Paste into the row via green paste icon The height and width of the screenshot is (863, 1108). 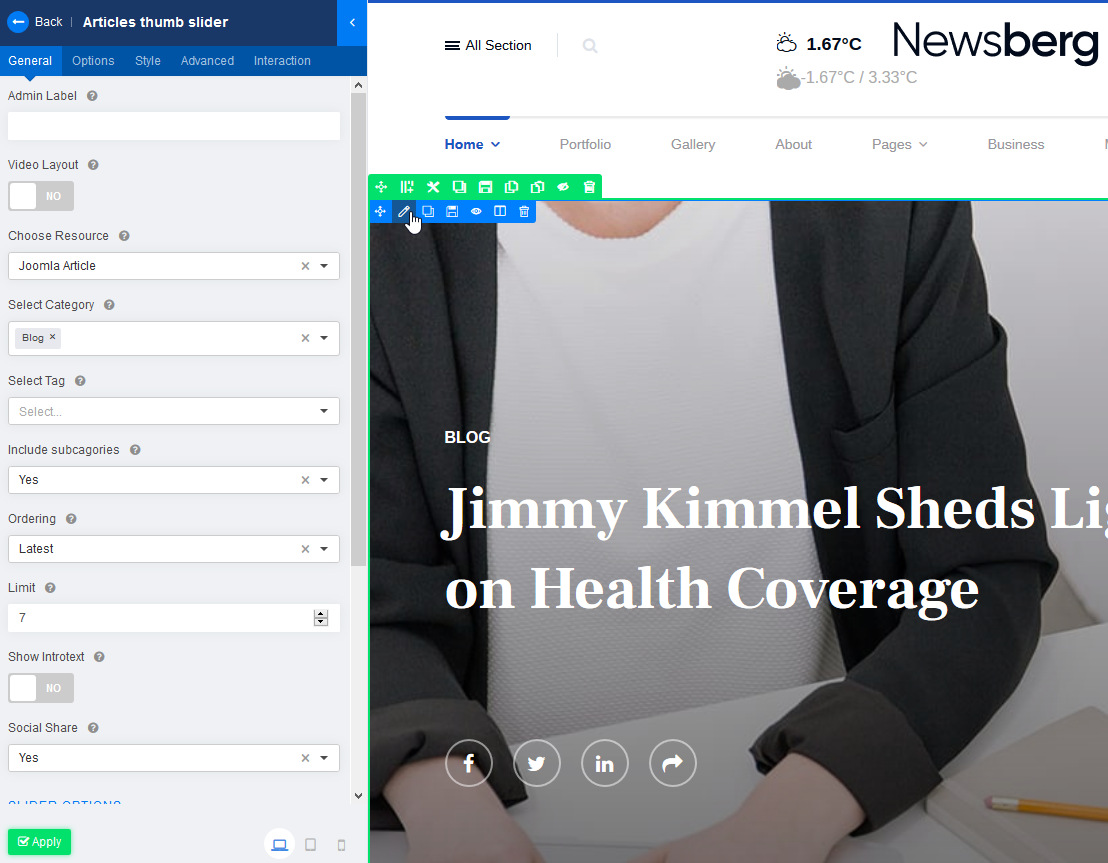(x=537, y=187)
